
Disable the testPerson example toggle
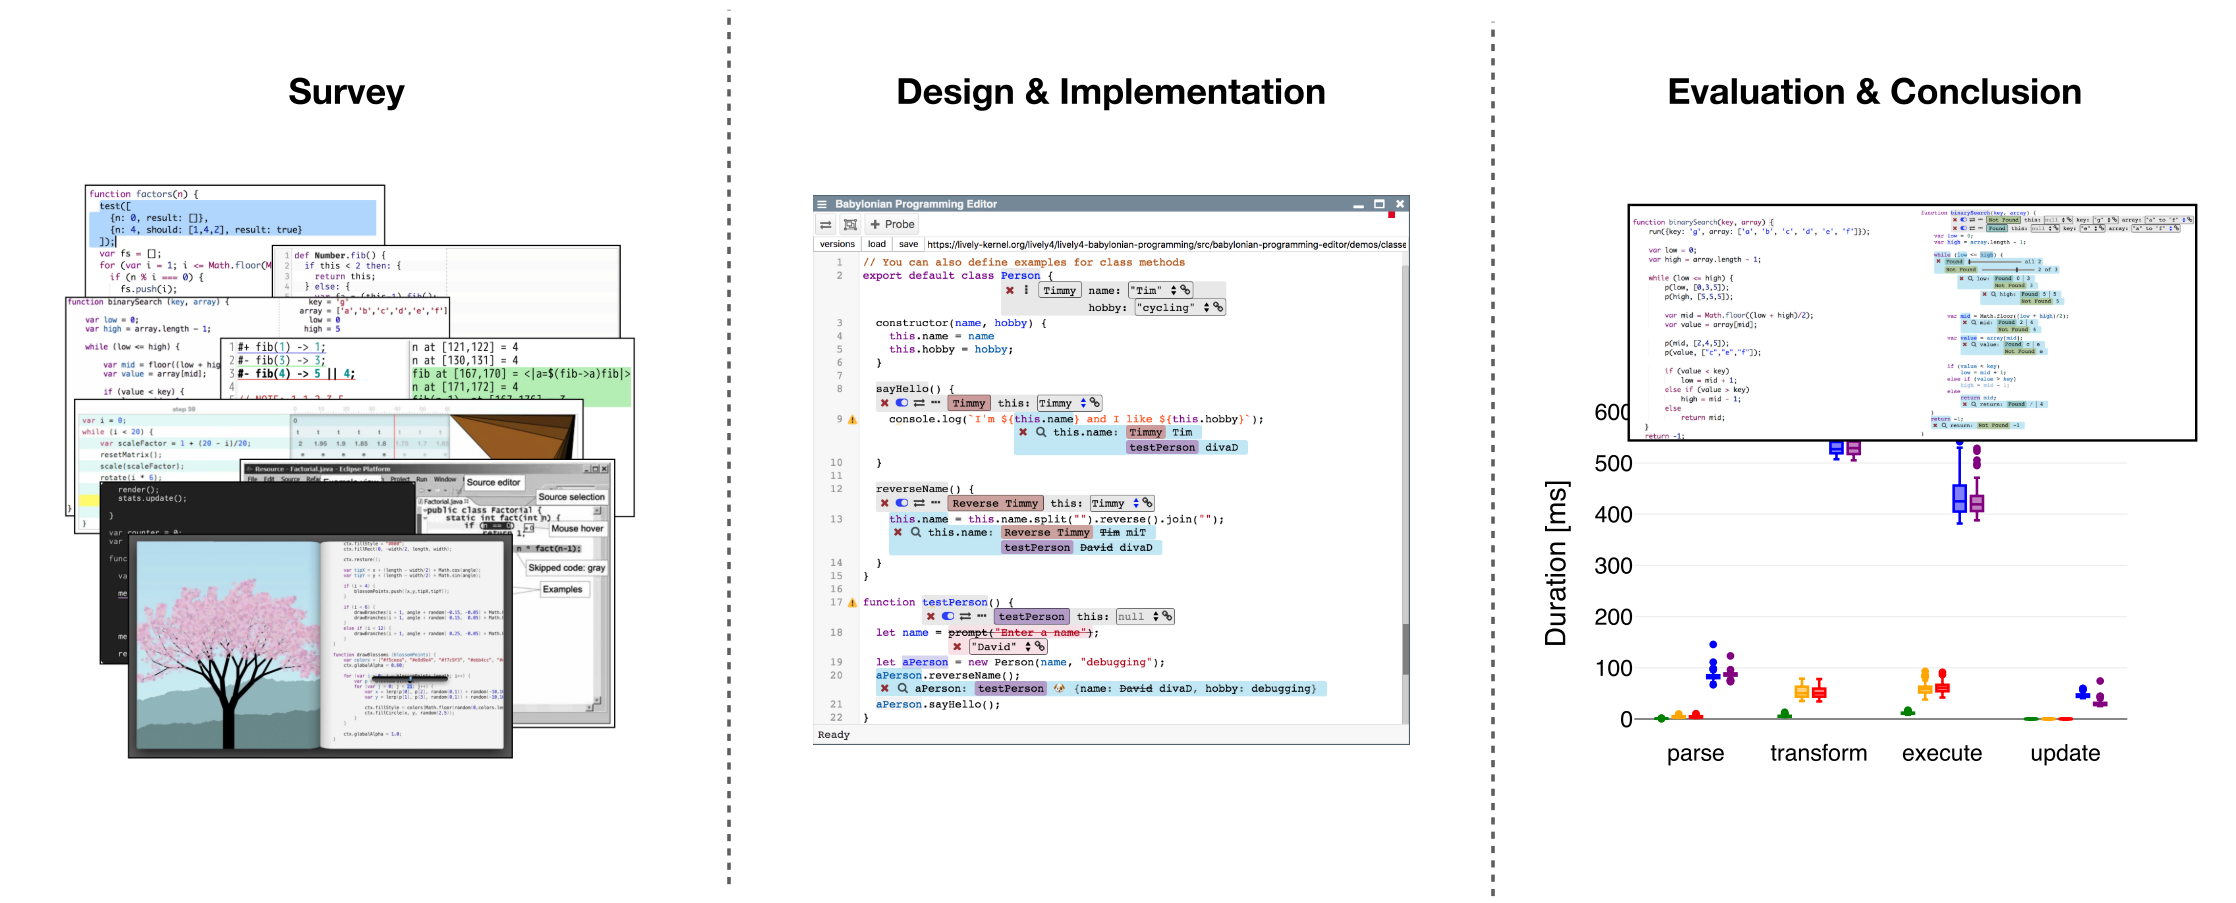point(947,617)
